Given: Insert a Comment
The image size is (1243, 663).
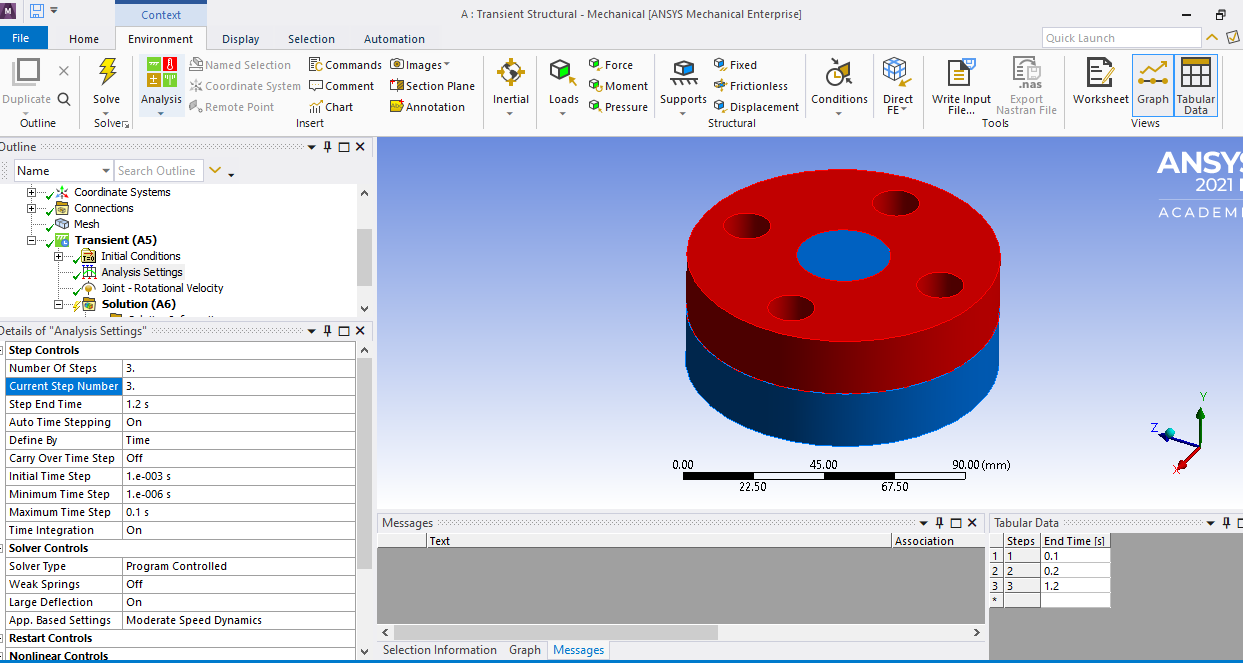Looking at the screenshot, I should pyautogui.click(x=341, y=86).
